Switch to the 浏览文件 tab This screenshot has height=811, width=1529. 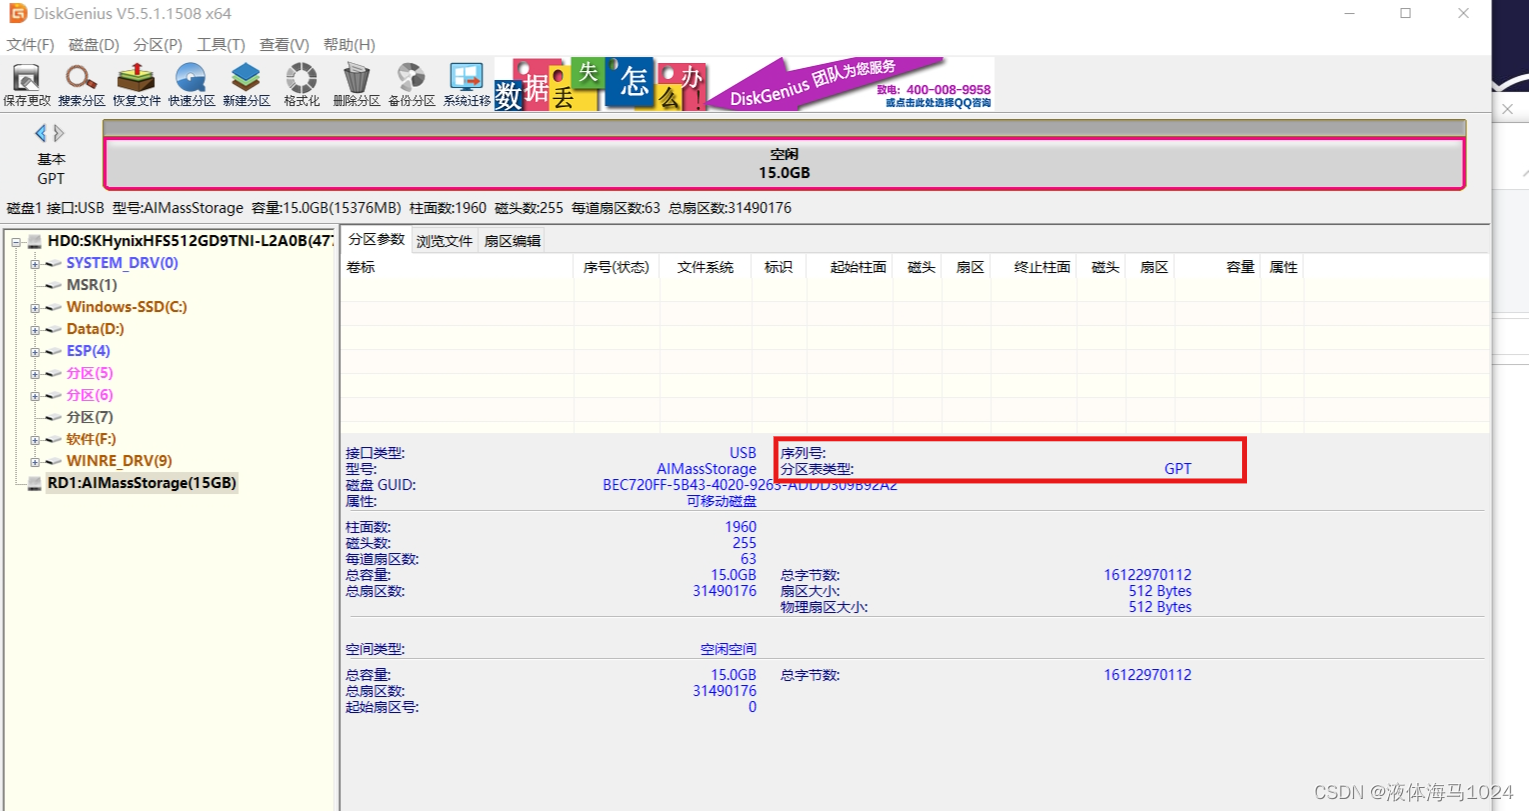click(x=444, y=241)
